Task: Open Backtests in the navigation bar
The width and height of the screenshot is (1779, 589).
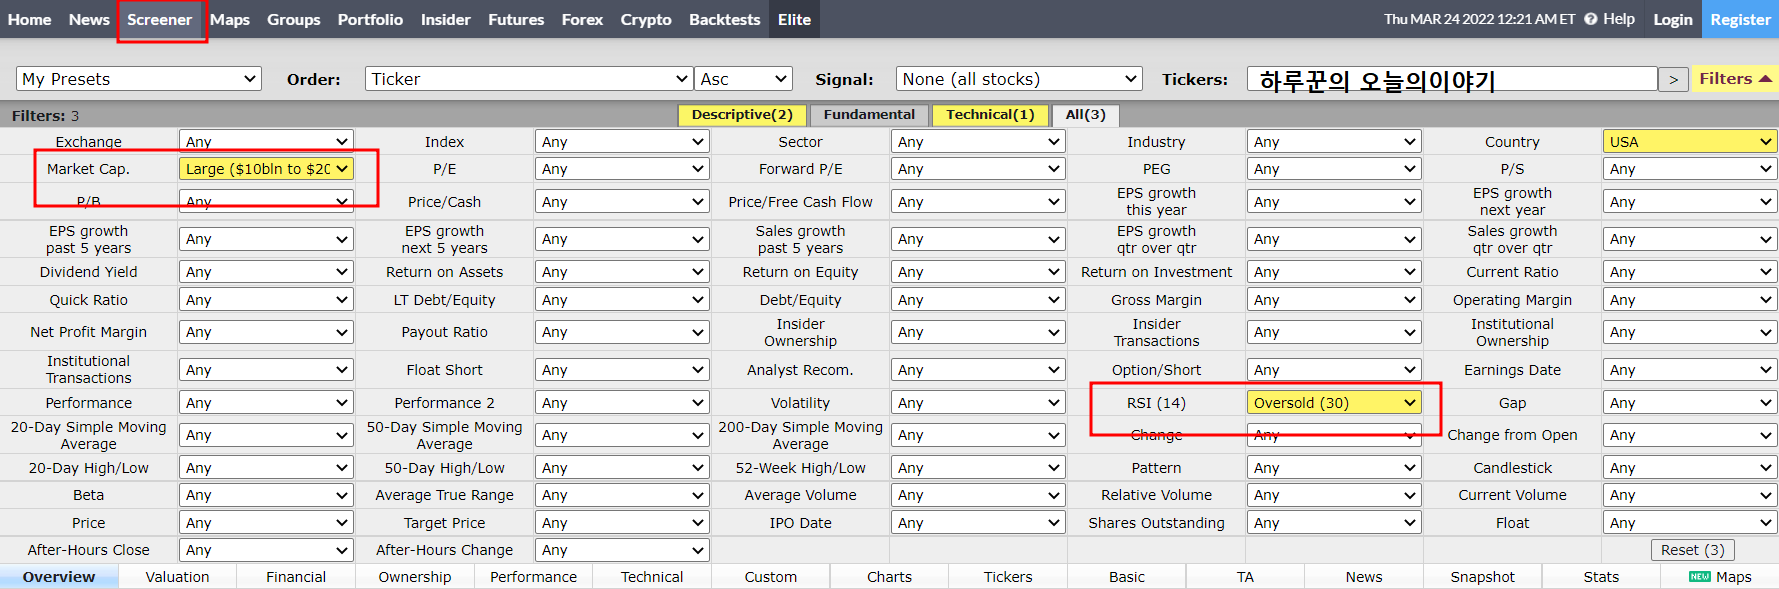Action: pyautogui.click(x=725, y=19)
